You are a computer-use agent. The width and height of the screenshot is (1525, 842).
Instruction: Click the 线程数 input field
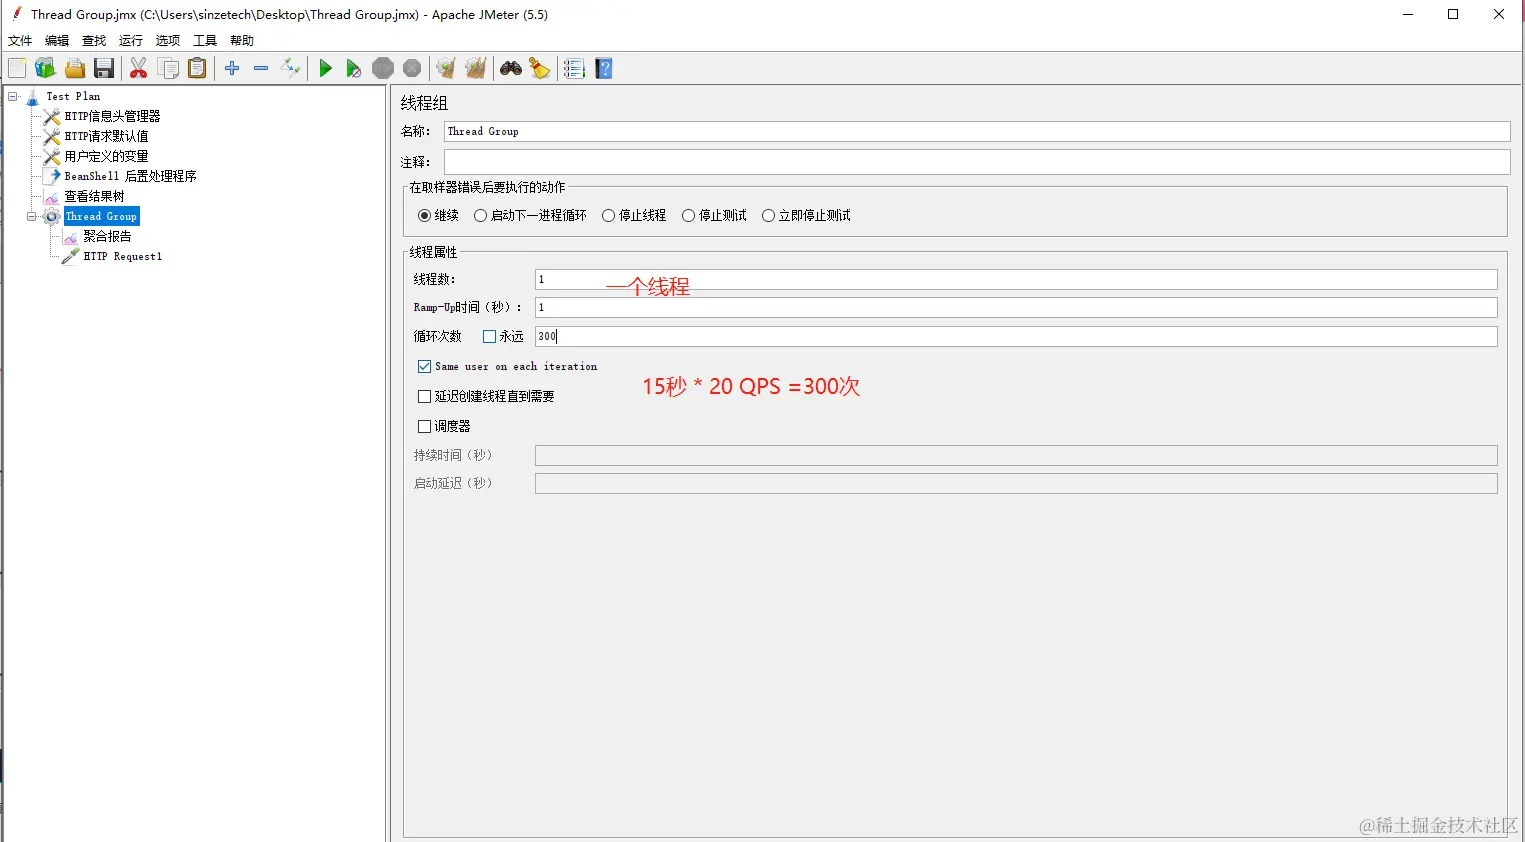click(1016, 280)
